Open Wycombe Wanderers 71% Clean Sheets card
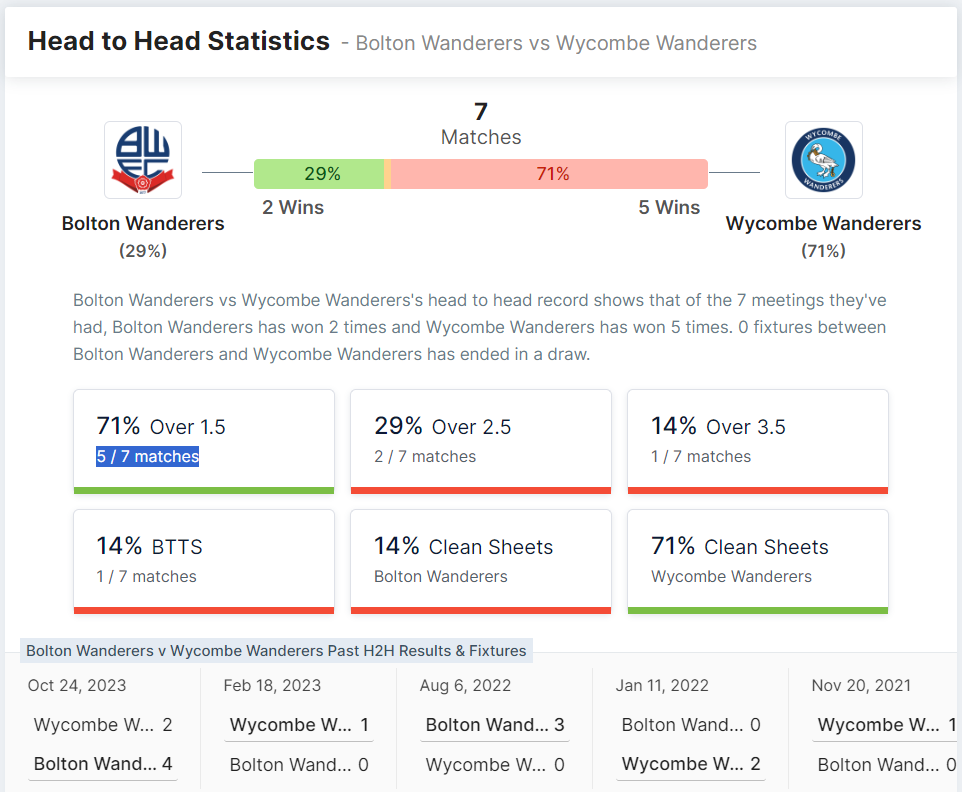The image size is (962, 792). click(x=758, y=562)
